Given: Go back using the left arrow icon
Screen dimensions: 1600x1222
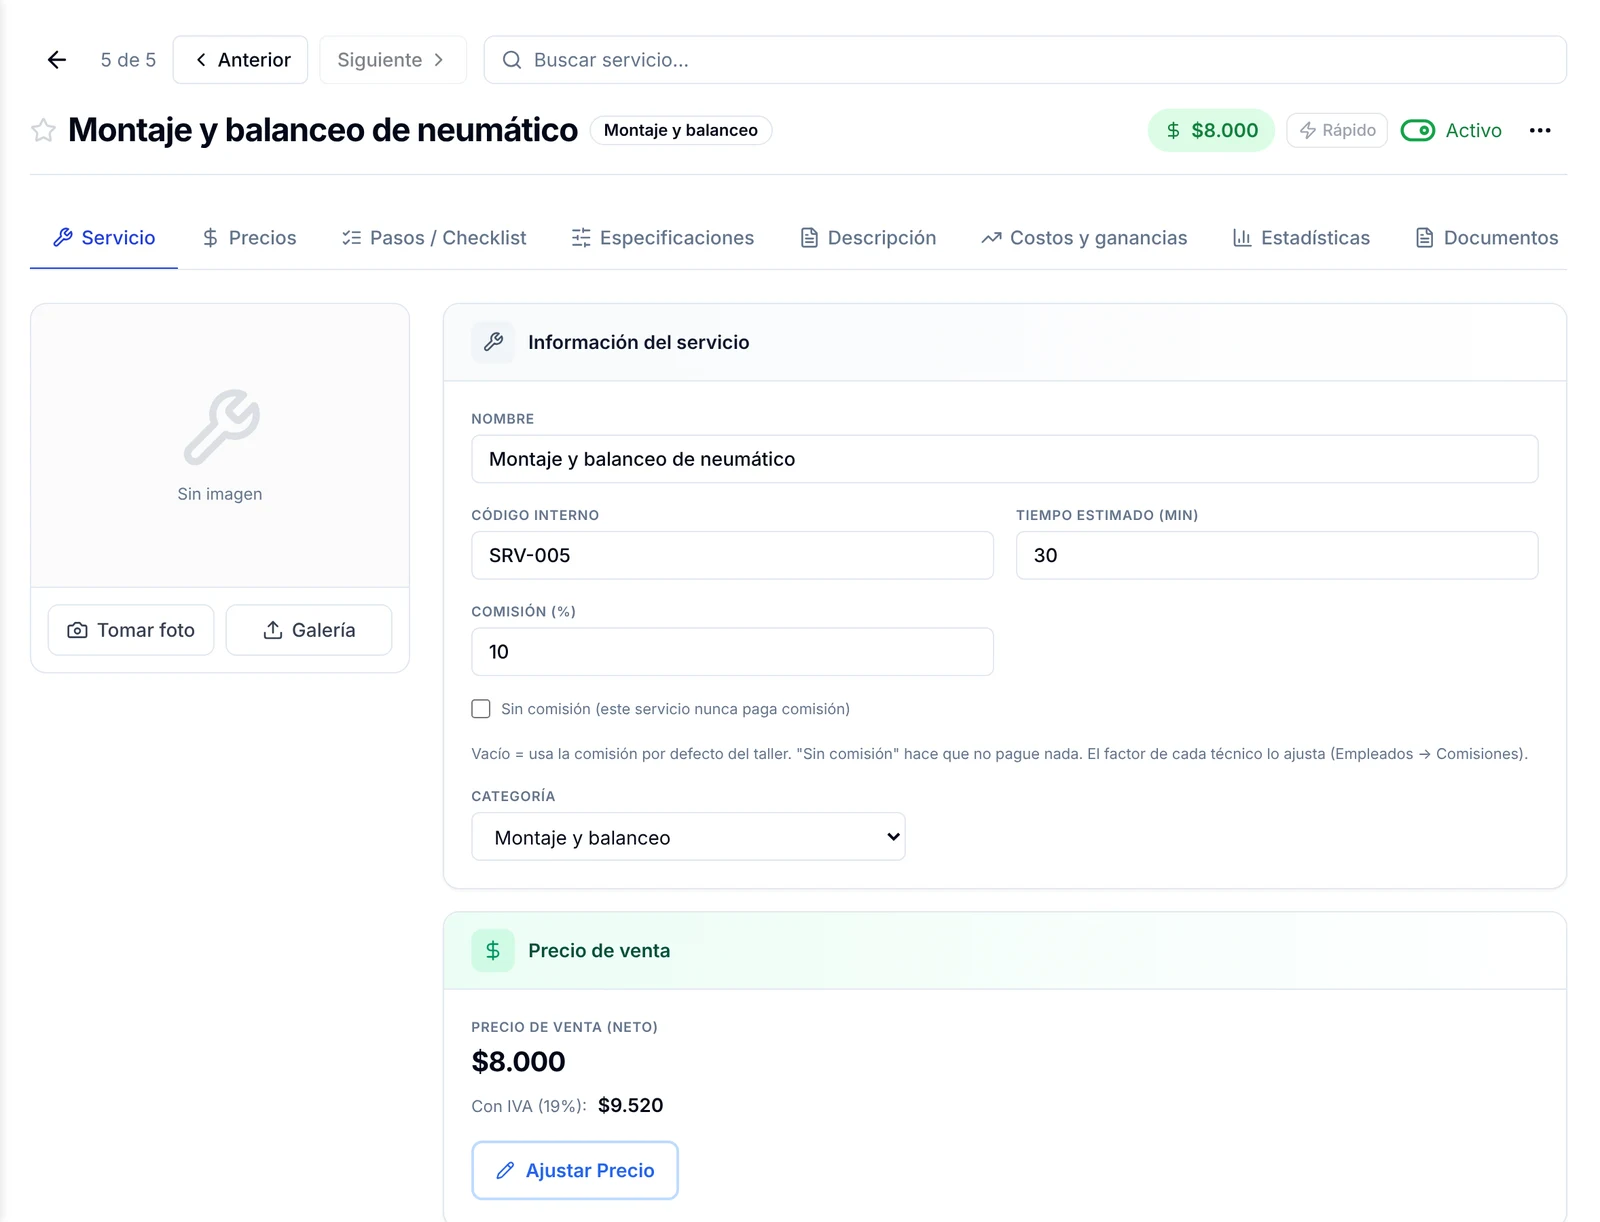Looking at the screenshot, I should tap(57, 60).
